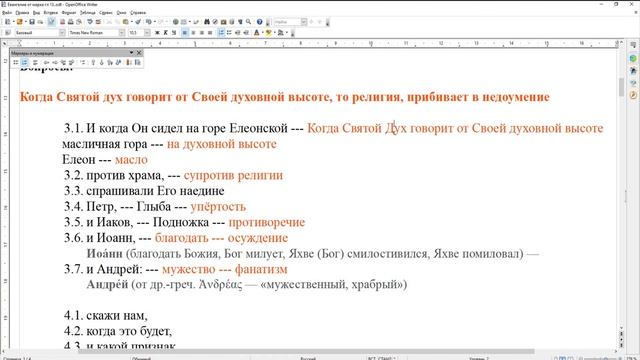
Task: Align the paragraph left
Action: pyautogui.click(x=184, y=33)
